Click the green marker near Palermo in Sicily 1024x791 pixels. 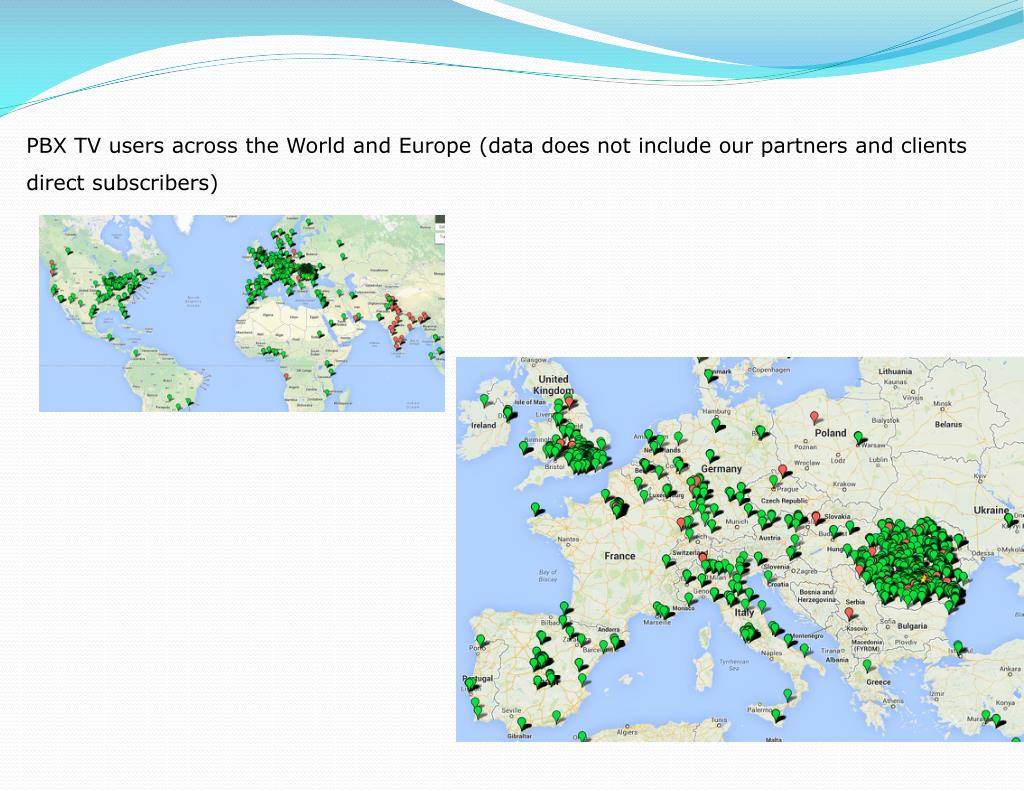click(776, 715)
